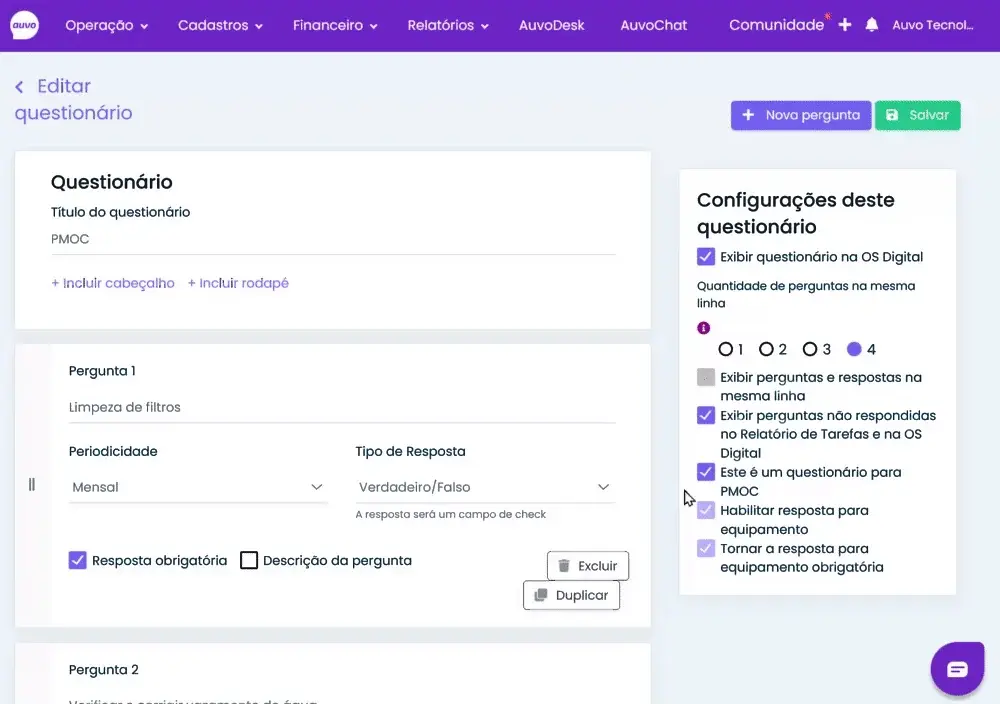Go back using the arrow beside Editar

[x=19, y=87]
